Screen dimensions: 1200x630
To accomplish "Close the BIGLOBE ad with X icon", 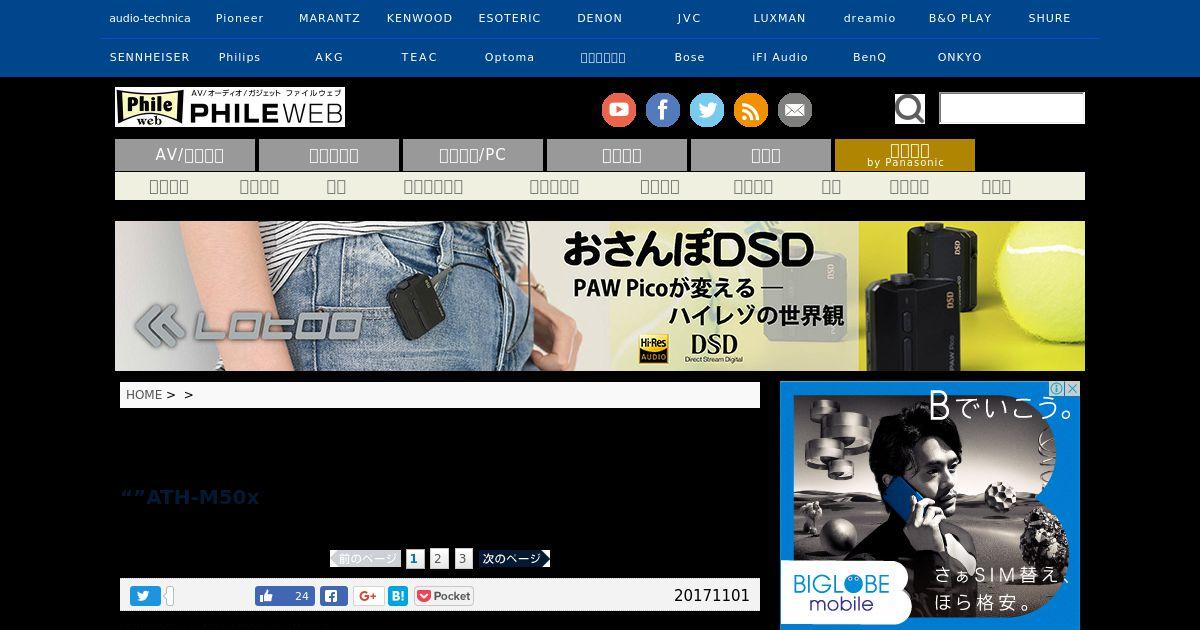I will 1072,389.
